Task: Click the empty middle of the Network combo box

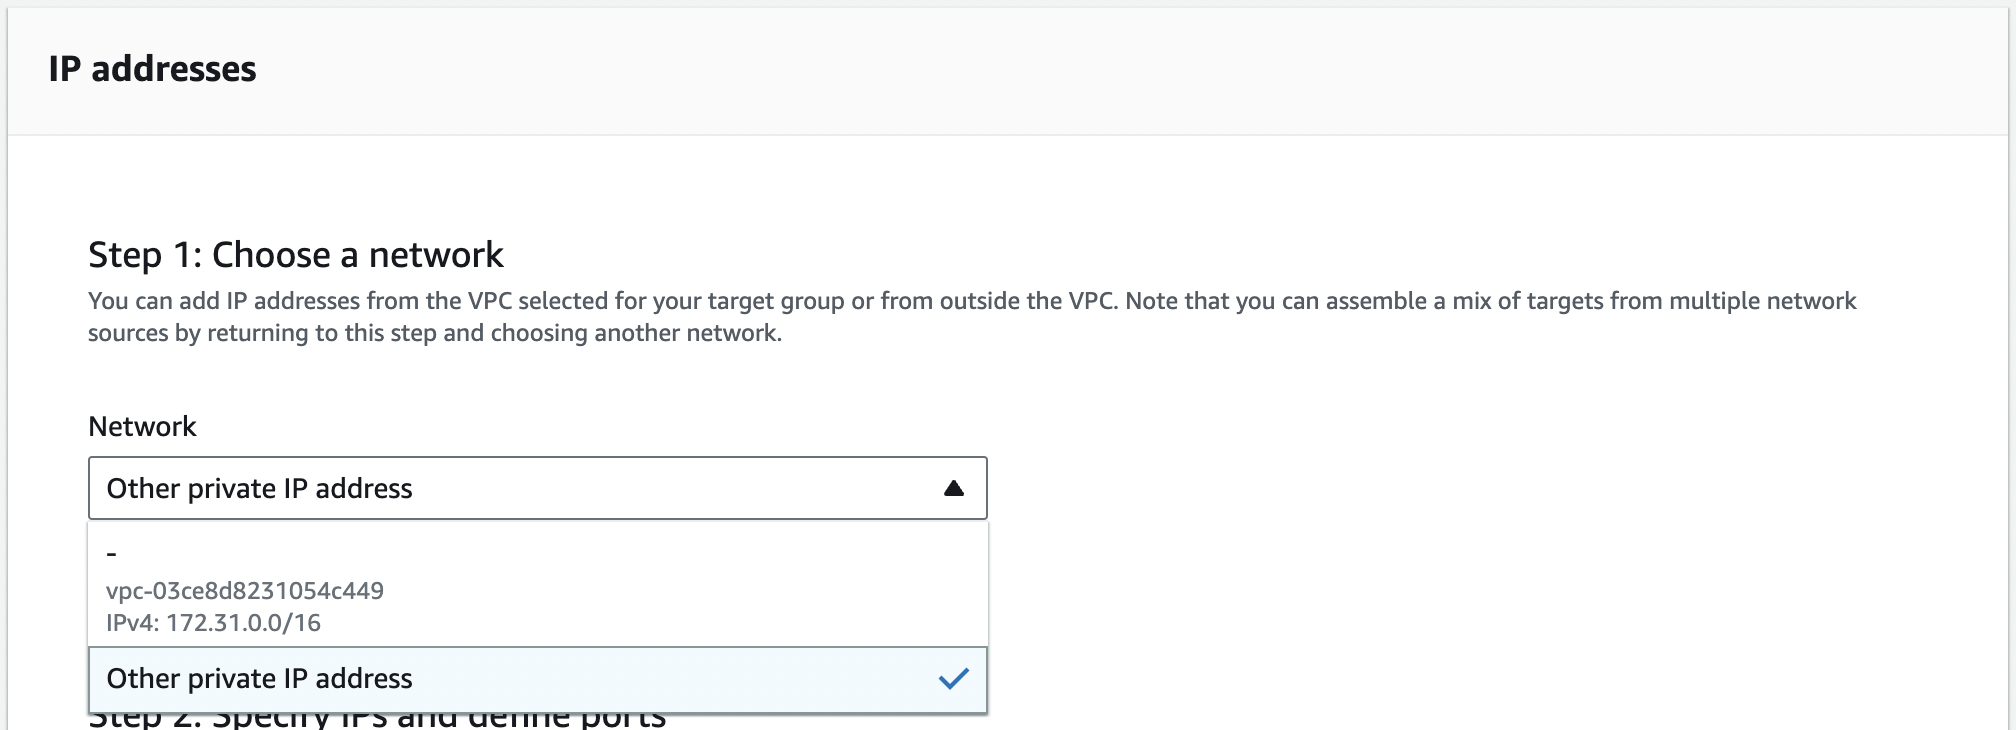Action: (x=670, y=488)
